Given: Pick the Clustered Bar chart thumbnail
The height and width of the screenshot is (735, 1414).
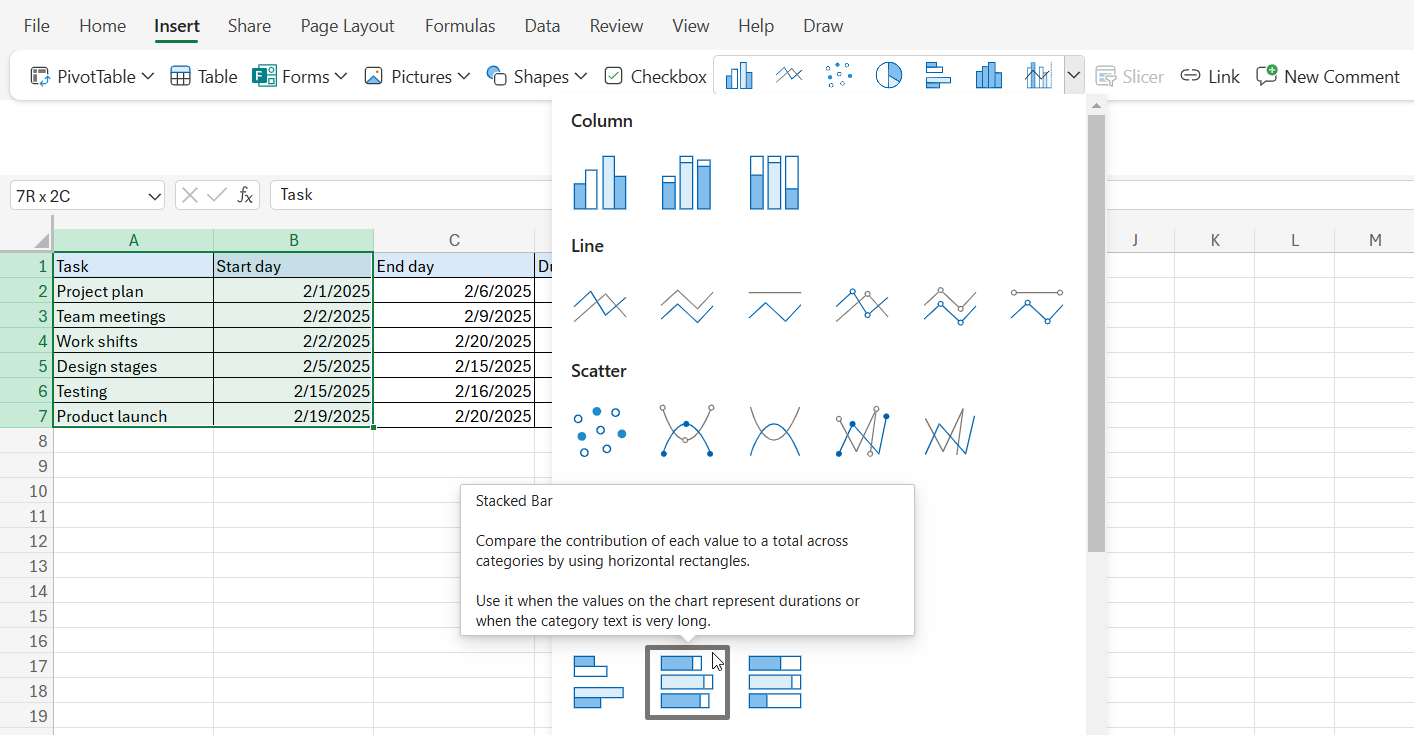Looking at the screenshot, I should (598, 682).
